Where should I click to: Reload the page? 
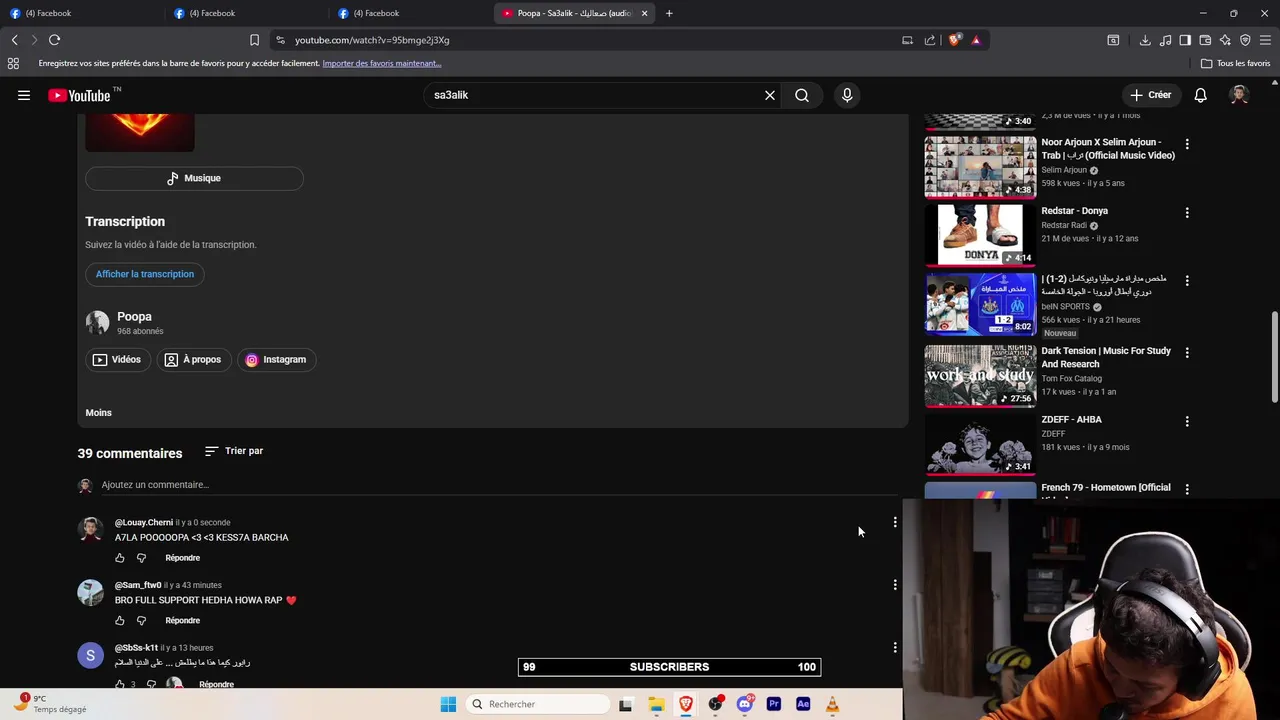click(x=54, y=40)
